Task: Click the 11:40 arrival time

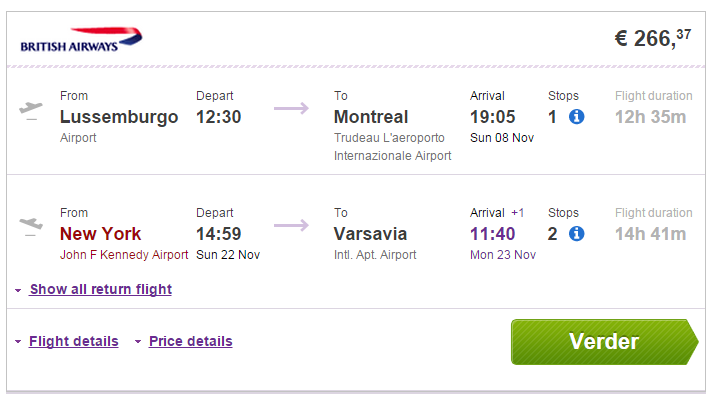Action: (492, 234)
